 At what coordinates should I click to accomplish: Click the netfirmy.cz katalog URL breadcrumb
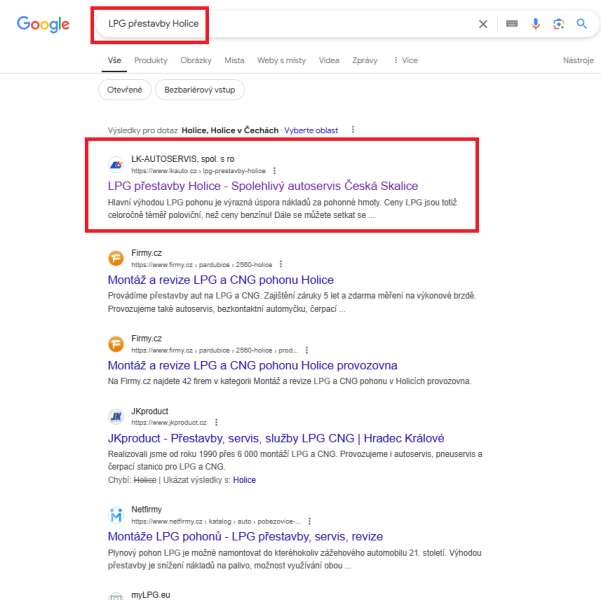pos(216,521)
